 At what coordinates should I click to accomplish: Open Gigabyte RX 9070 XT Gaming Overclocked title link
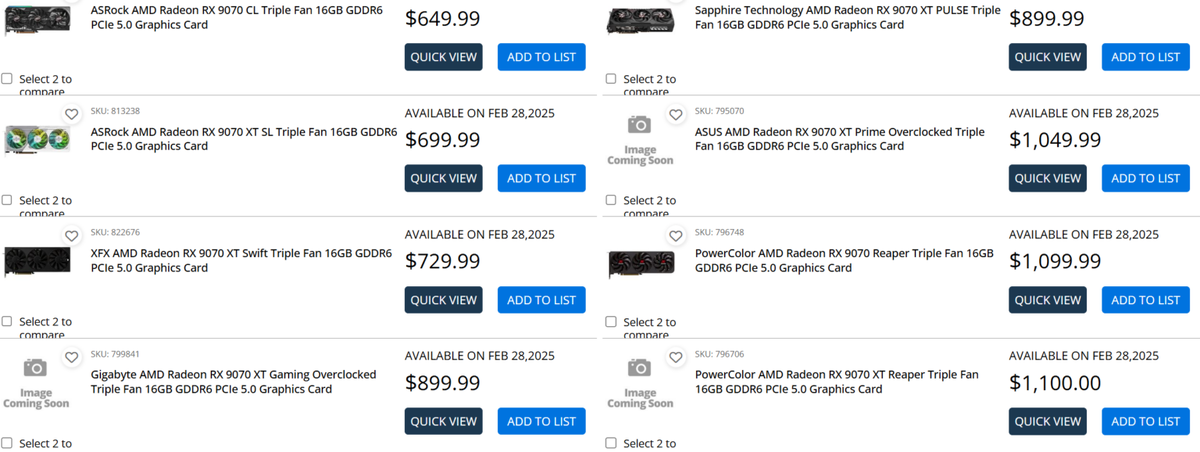tap(233, 382)
